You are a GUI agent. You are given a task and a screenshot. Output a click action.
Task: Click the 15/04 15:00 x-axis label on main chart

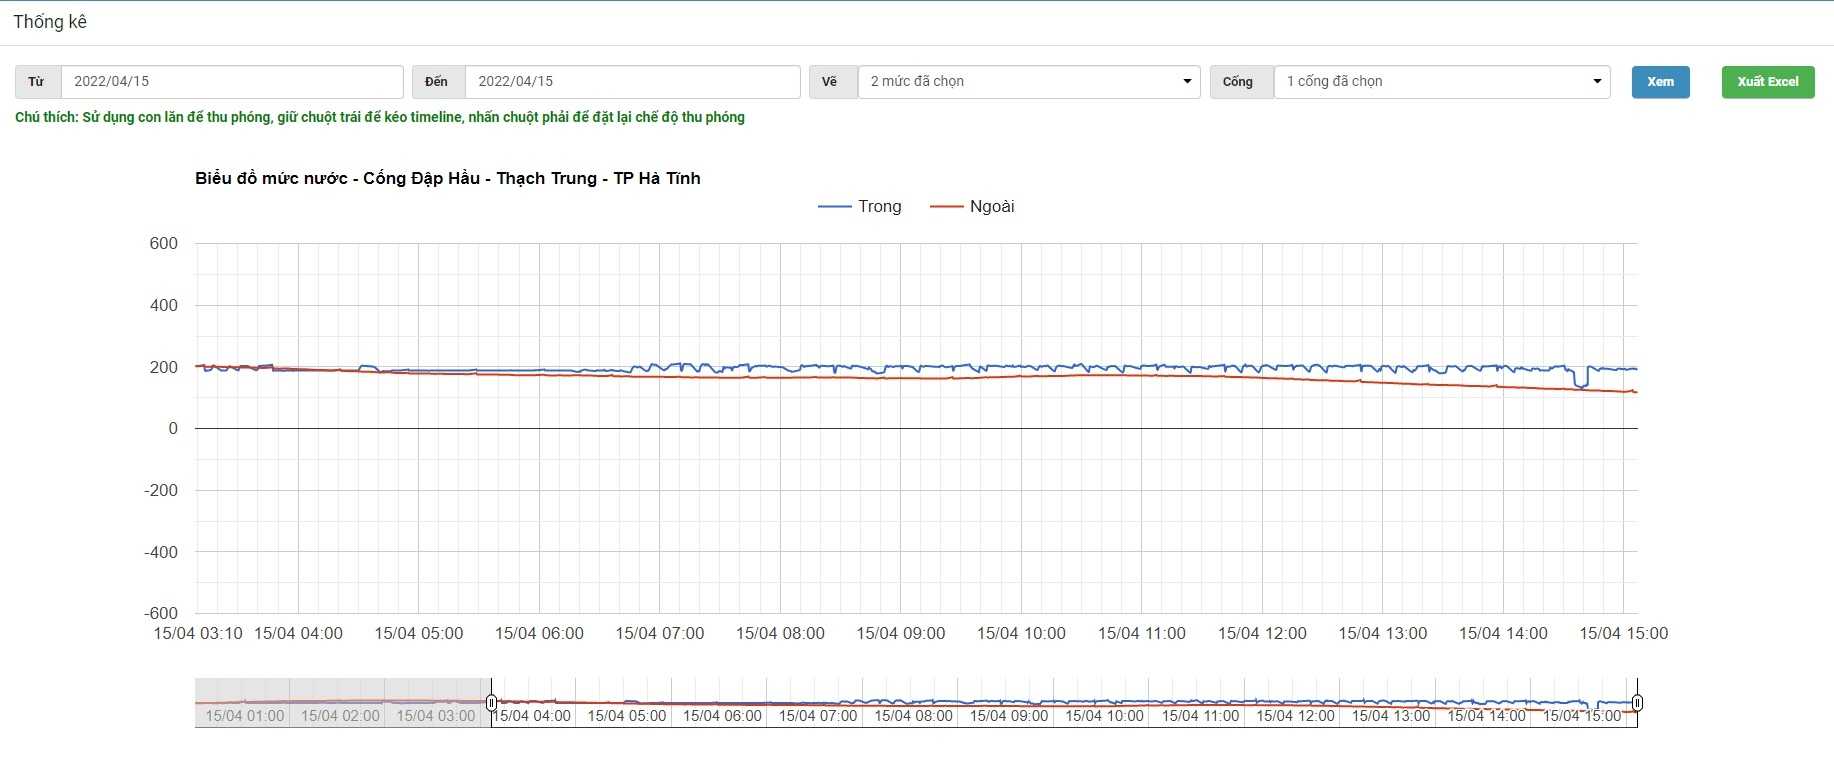pos(1624,633)
